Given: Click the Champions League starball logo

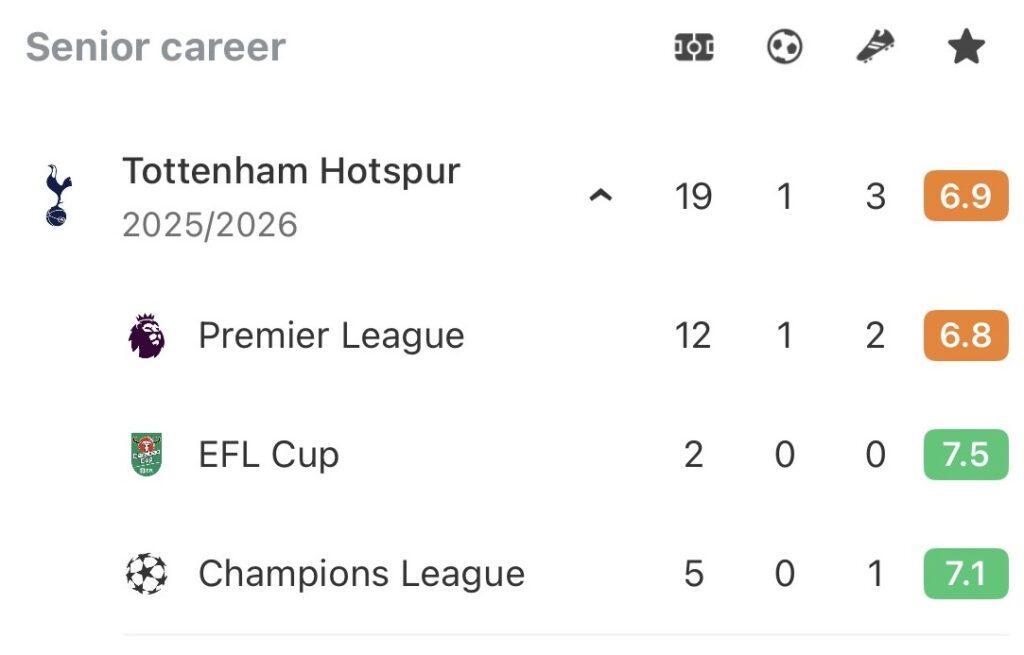Looking at the screenshot, I should click(146, 574).
